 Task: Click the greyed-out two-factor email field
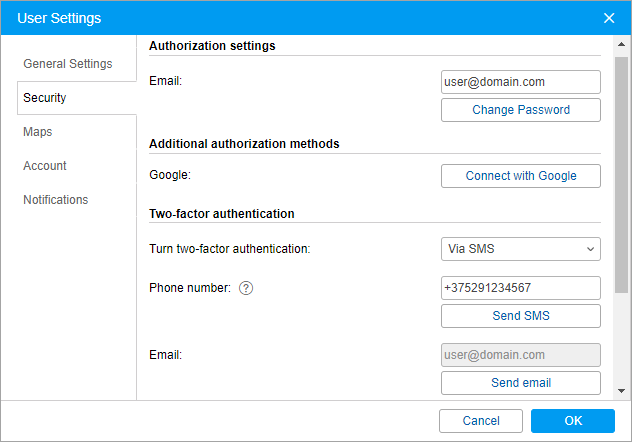[520, 355]
